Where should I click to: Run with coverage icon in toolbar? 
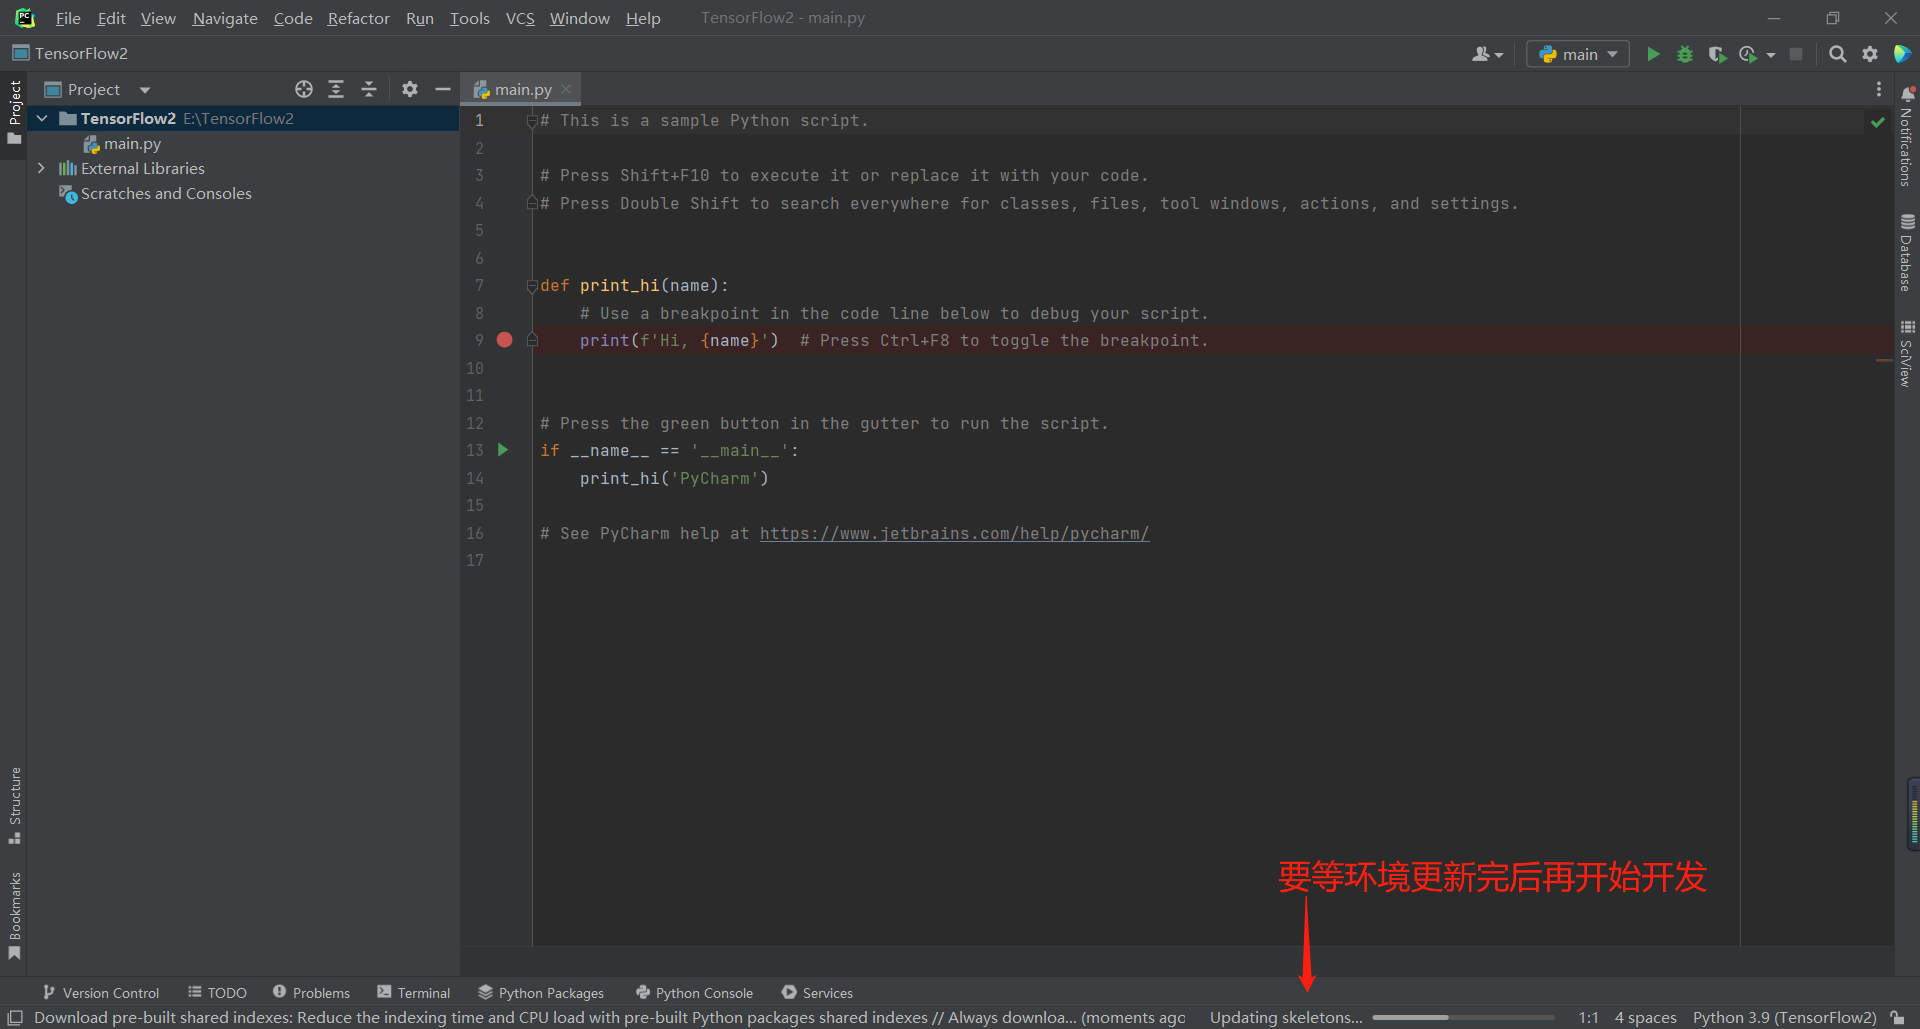1717,54
